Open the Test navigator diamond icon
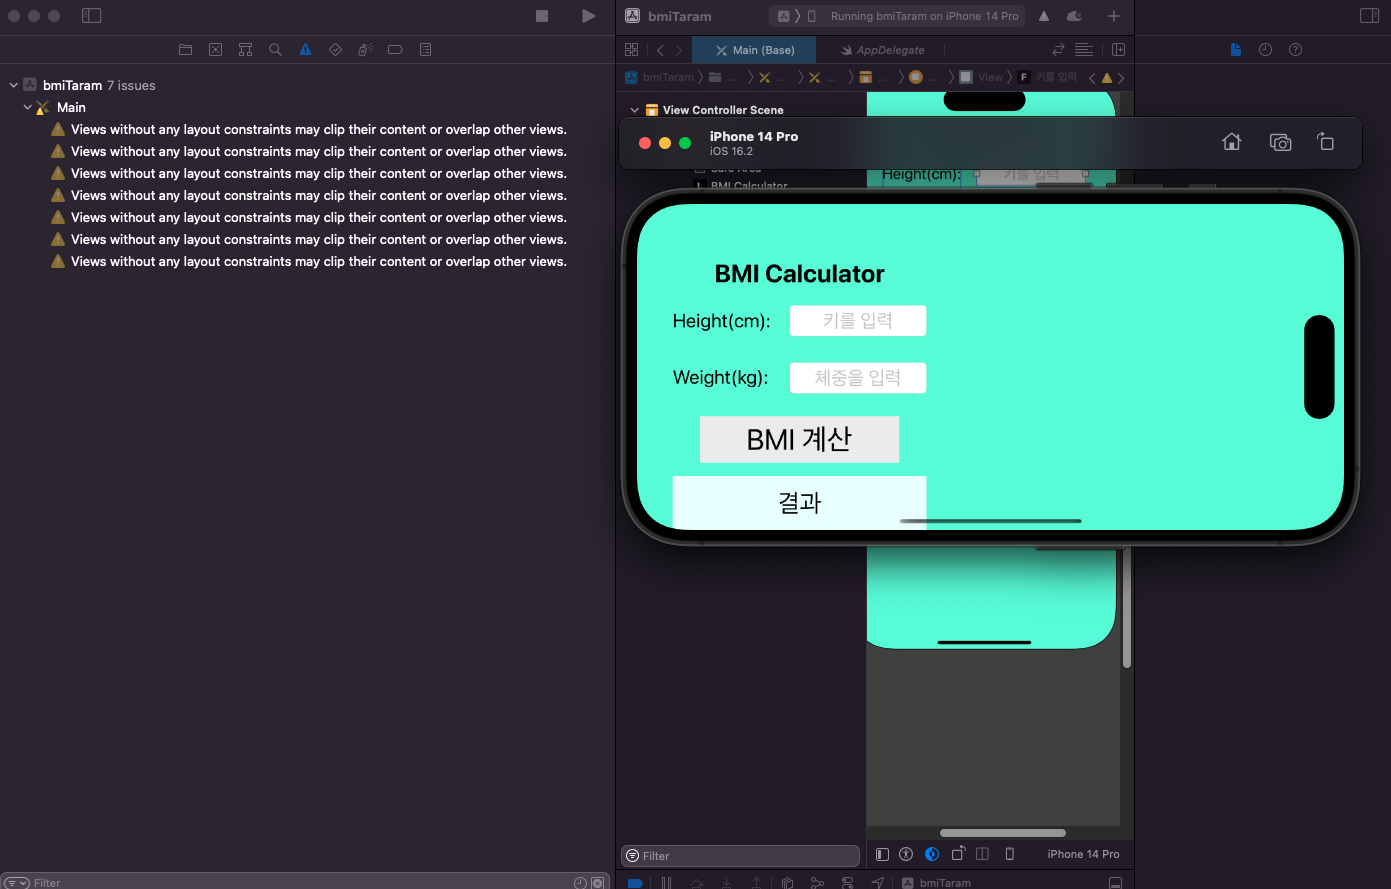The image size is (1391, 889). pyautogui.click(x=335, y=49)
